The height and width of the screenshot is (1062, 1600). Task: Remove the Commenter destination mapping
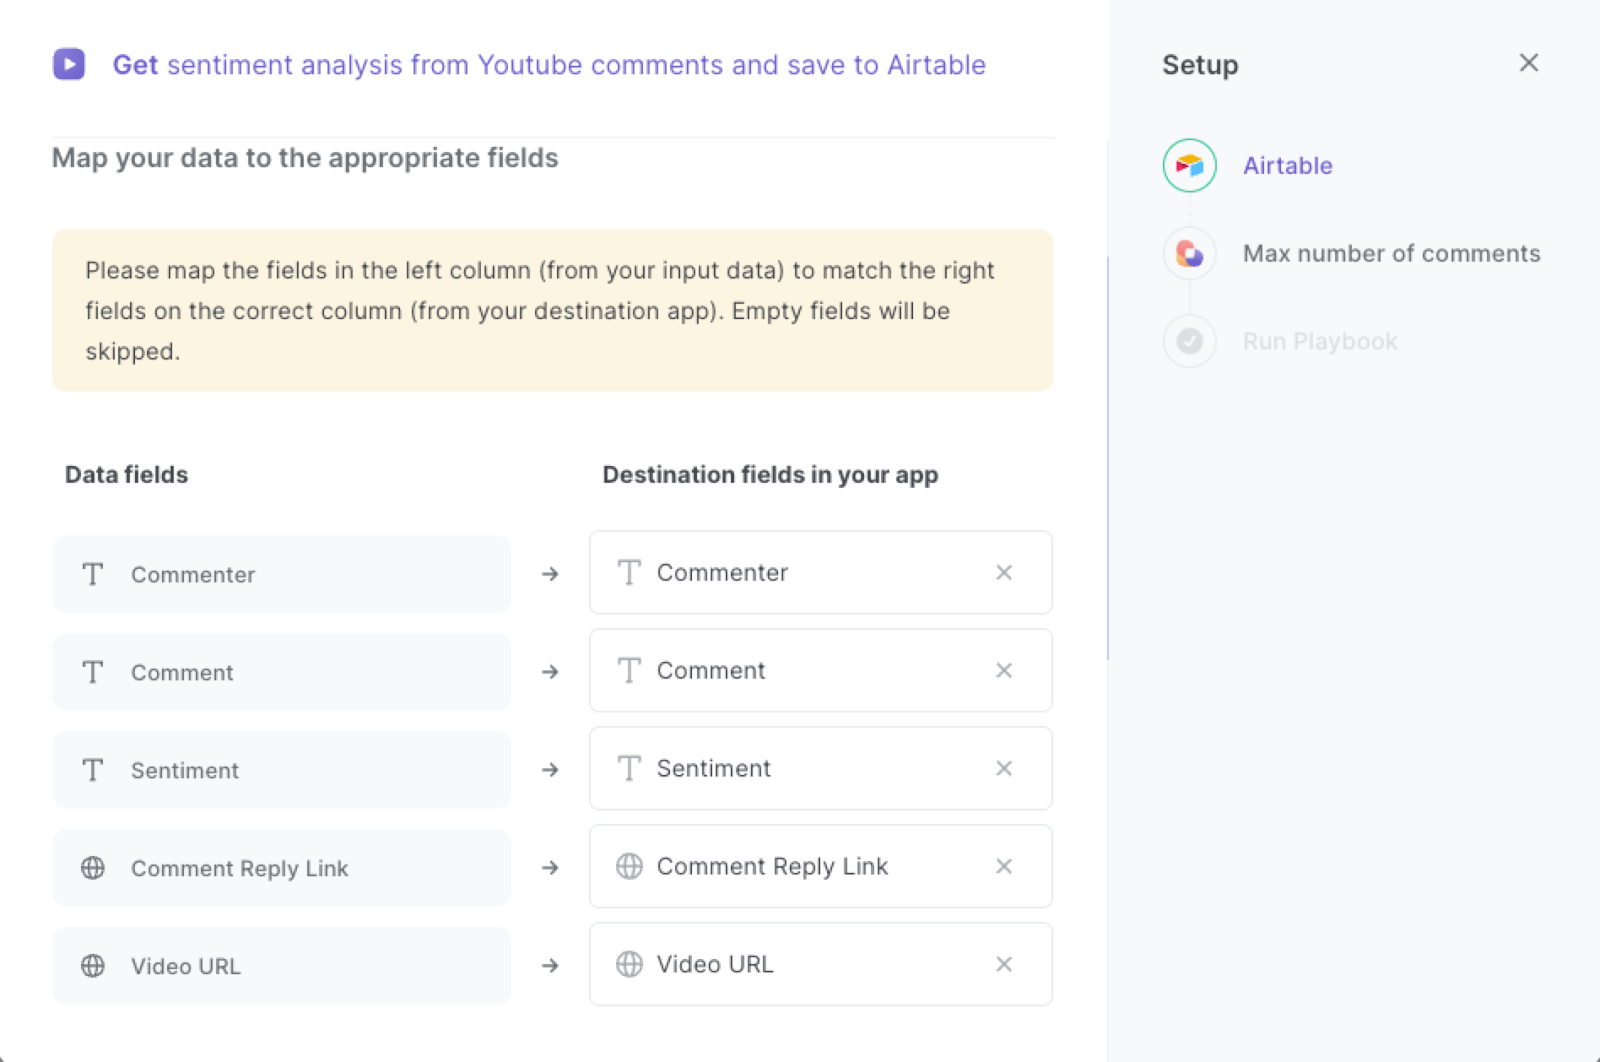pyautogui.click(x=1003, y=573)
